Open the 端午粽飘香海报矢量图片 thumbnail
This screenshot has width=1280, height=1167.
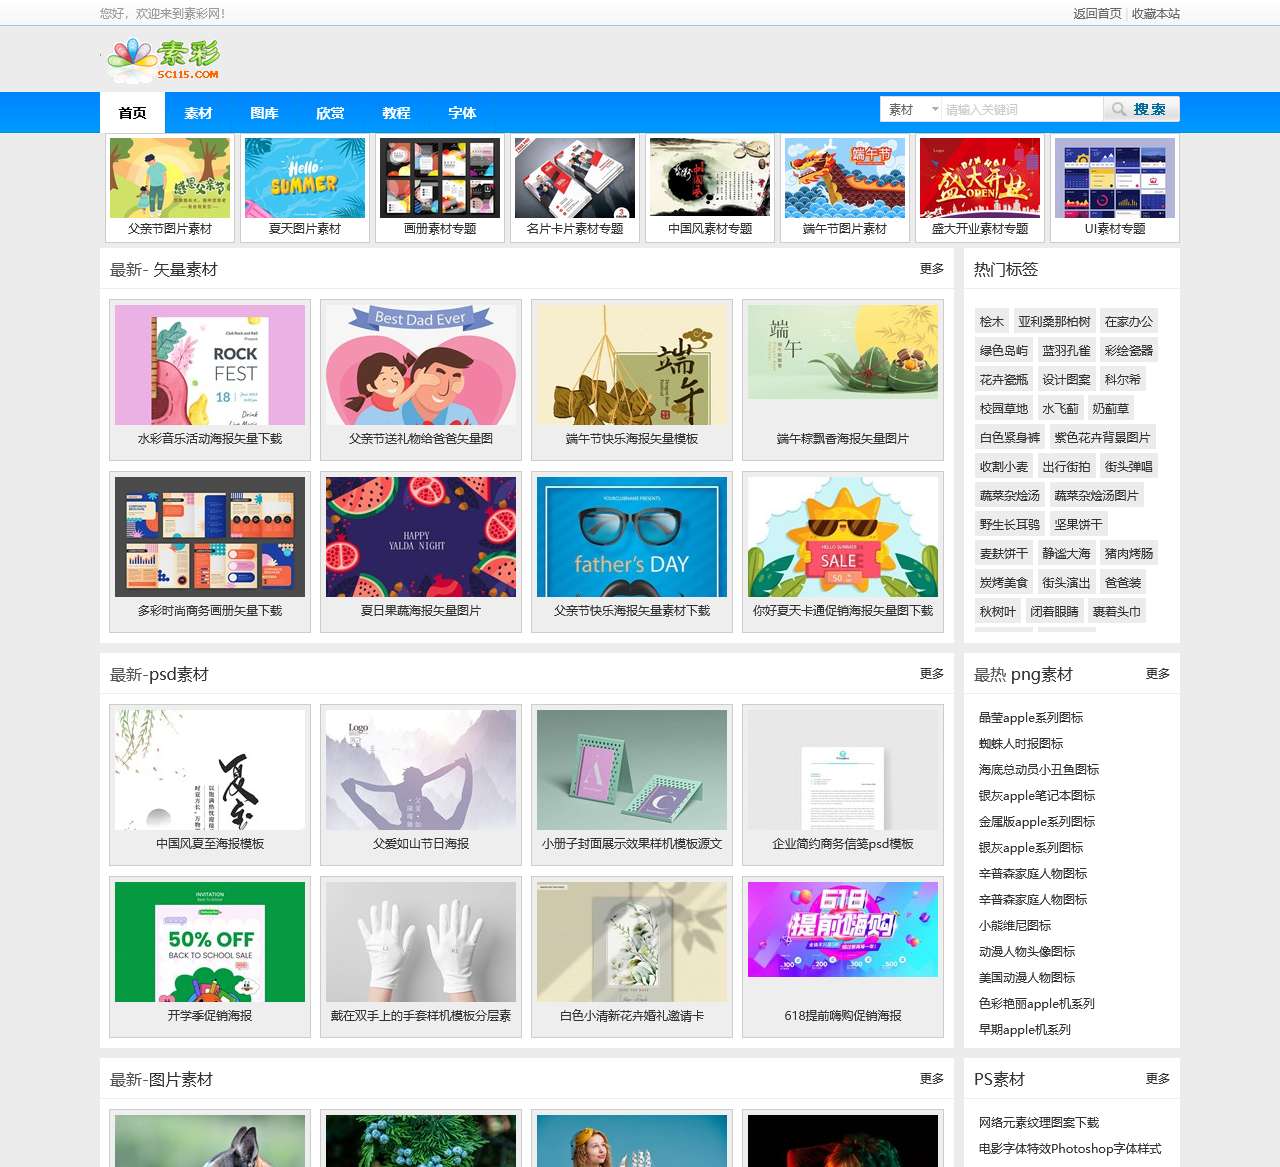(843, 352)
